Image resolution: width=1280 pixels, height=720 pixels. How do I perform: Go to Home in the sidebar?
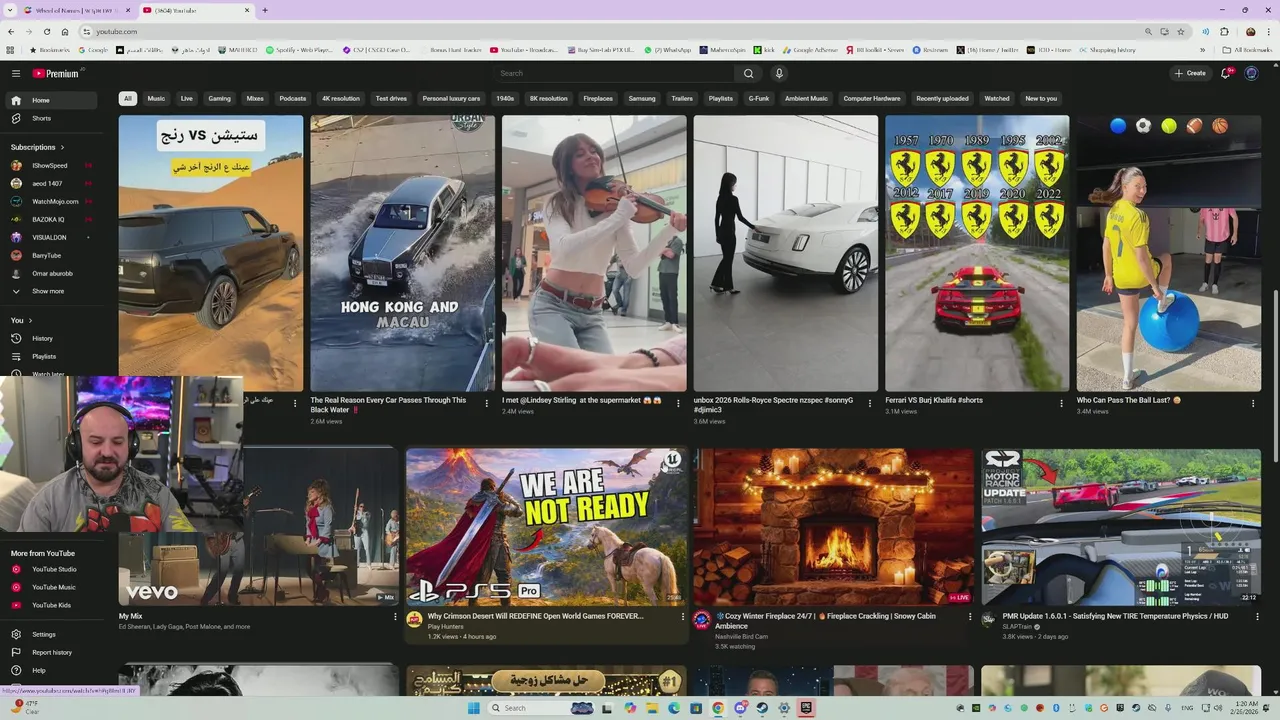(53, 100)
